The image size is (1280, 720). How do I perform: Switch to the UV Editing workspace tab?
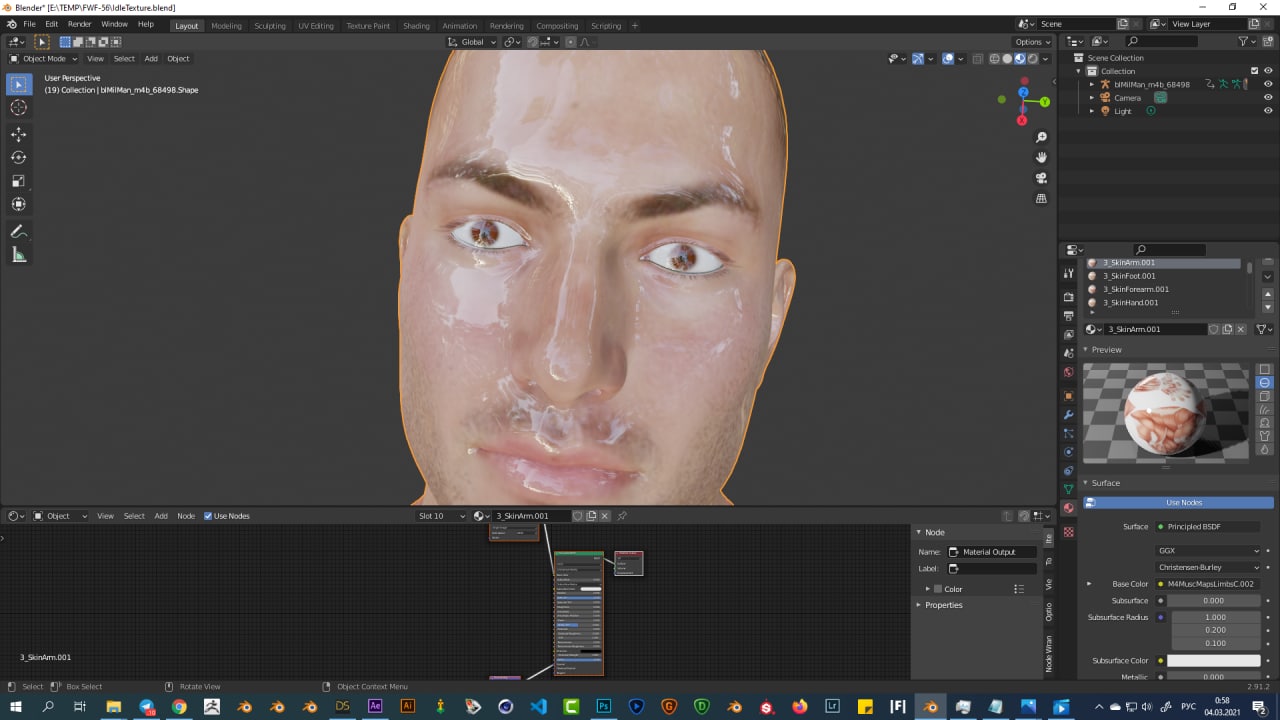tap(316, 26)
